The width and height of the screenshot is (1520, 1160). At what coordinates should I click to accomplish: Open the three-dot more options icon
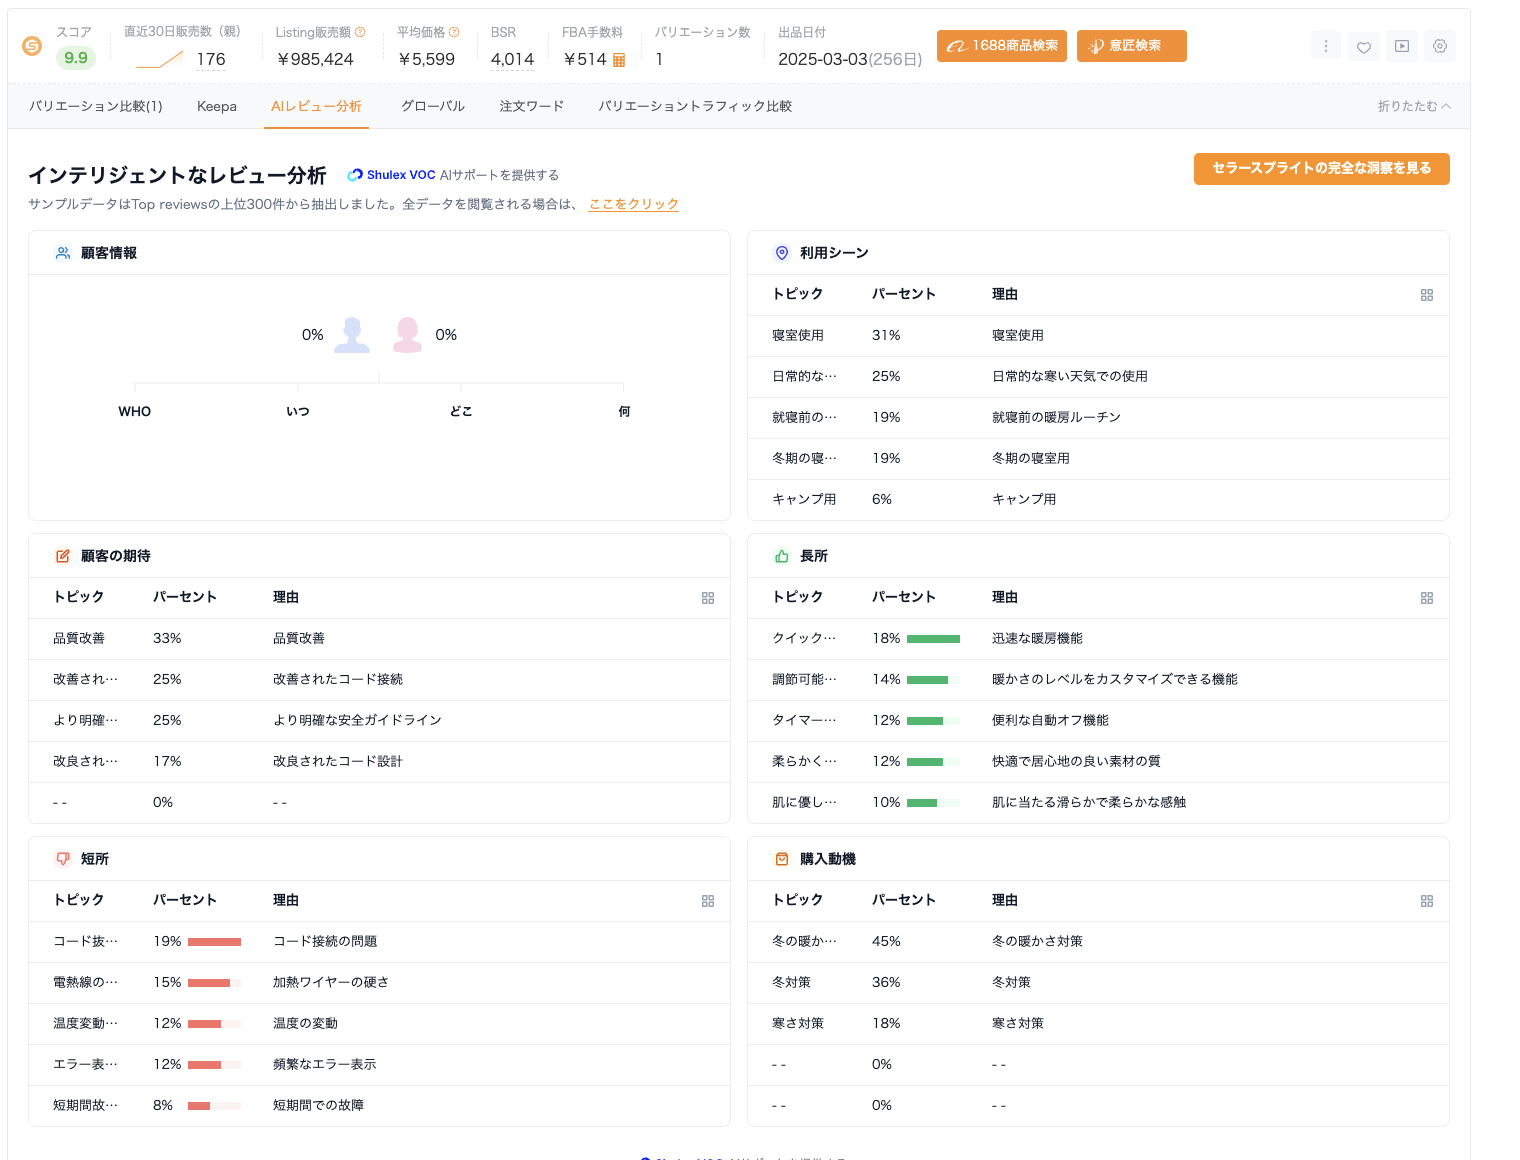tap(1326, 46)
